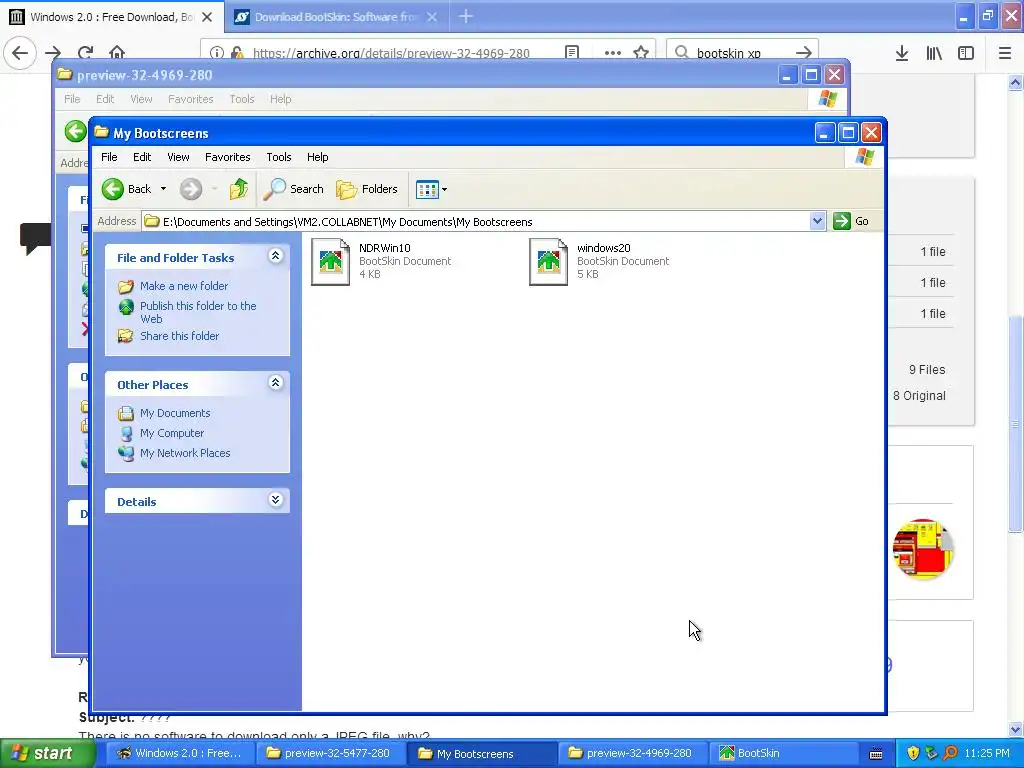Open the NDRWin10 BootSkin document
This screenshot has width=1024, height=768.
pyautogui.click(x=381, y=261)
